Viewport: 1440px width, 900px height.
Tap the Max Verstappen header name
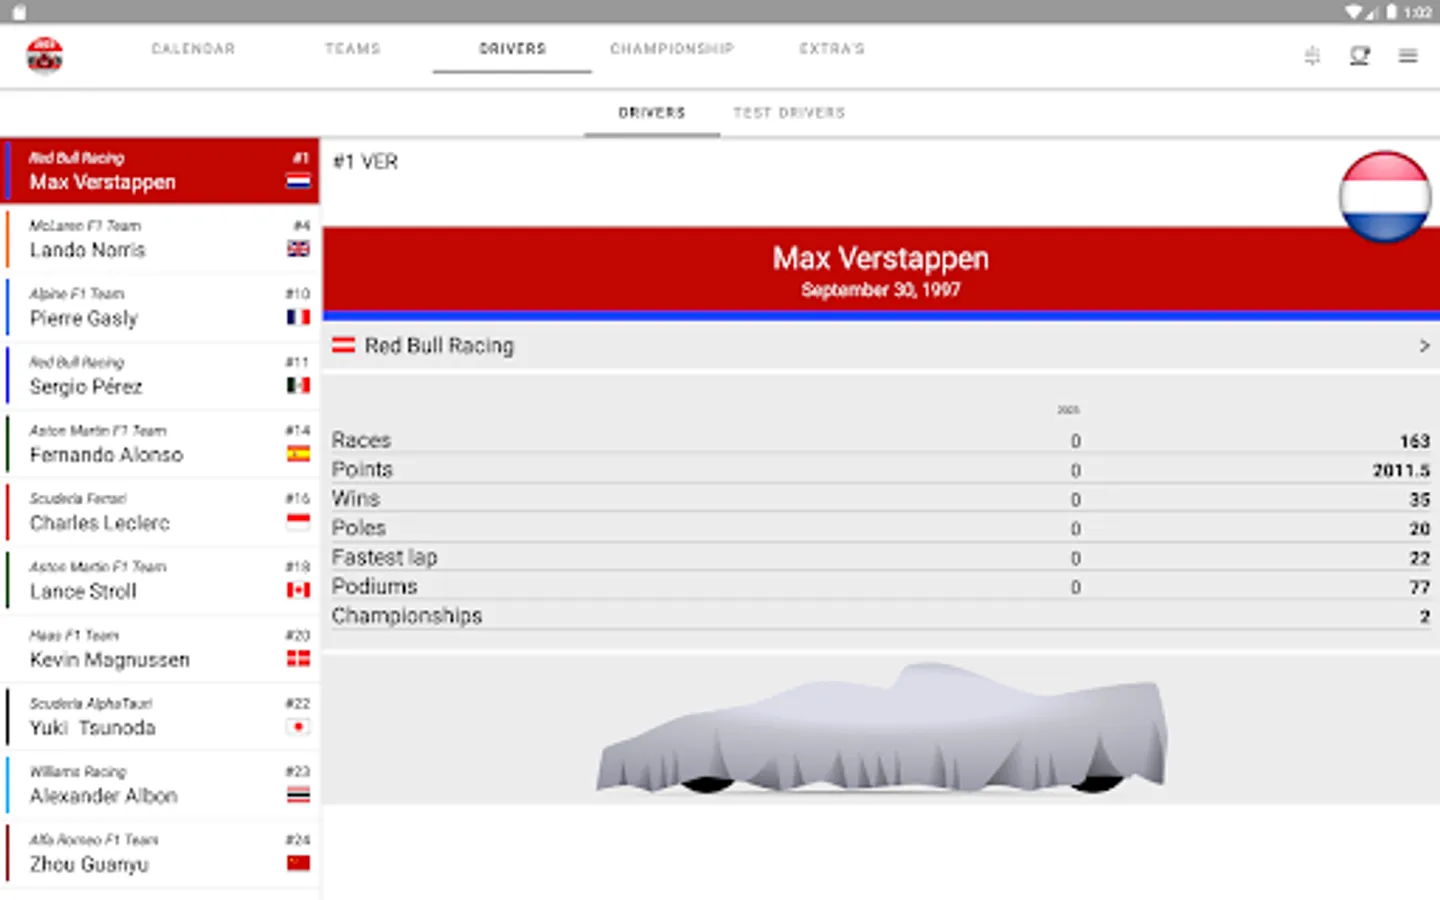pos(881,258)
